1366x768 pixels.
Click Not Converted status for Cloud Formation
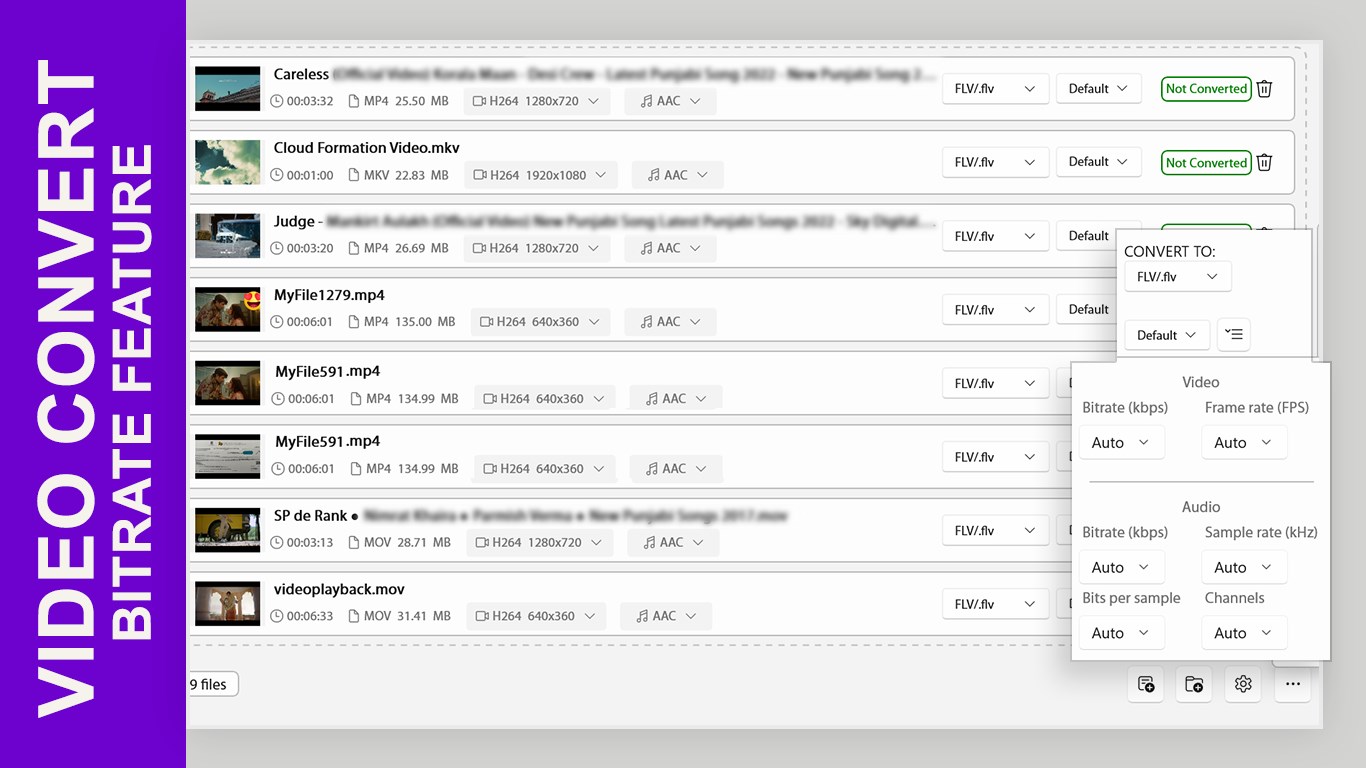1206,163
